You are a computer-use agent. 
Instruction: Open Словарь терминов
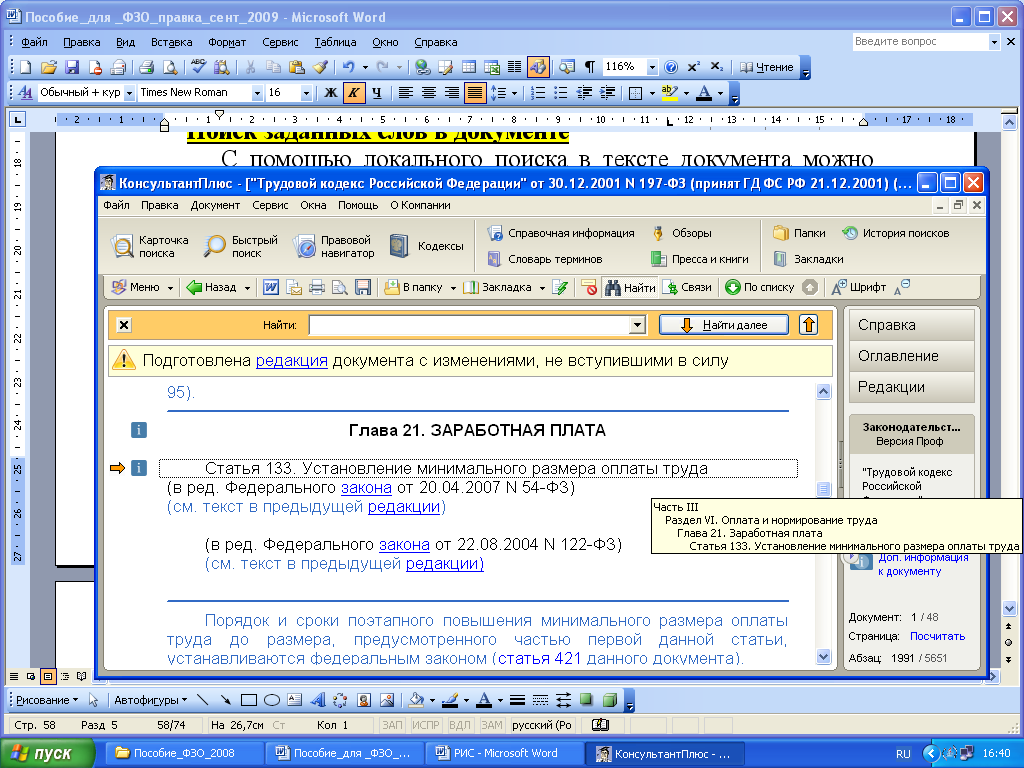coord(545,259)
